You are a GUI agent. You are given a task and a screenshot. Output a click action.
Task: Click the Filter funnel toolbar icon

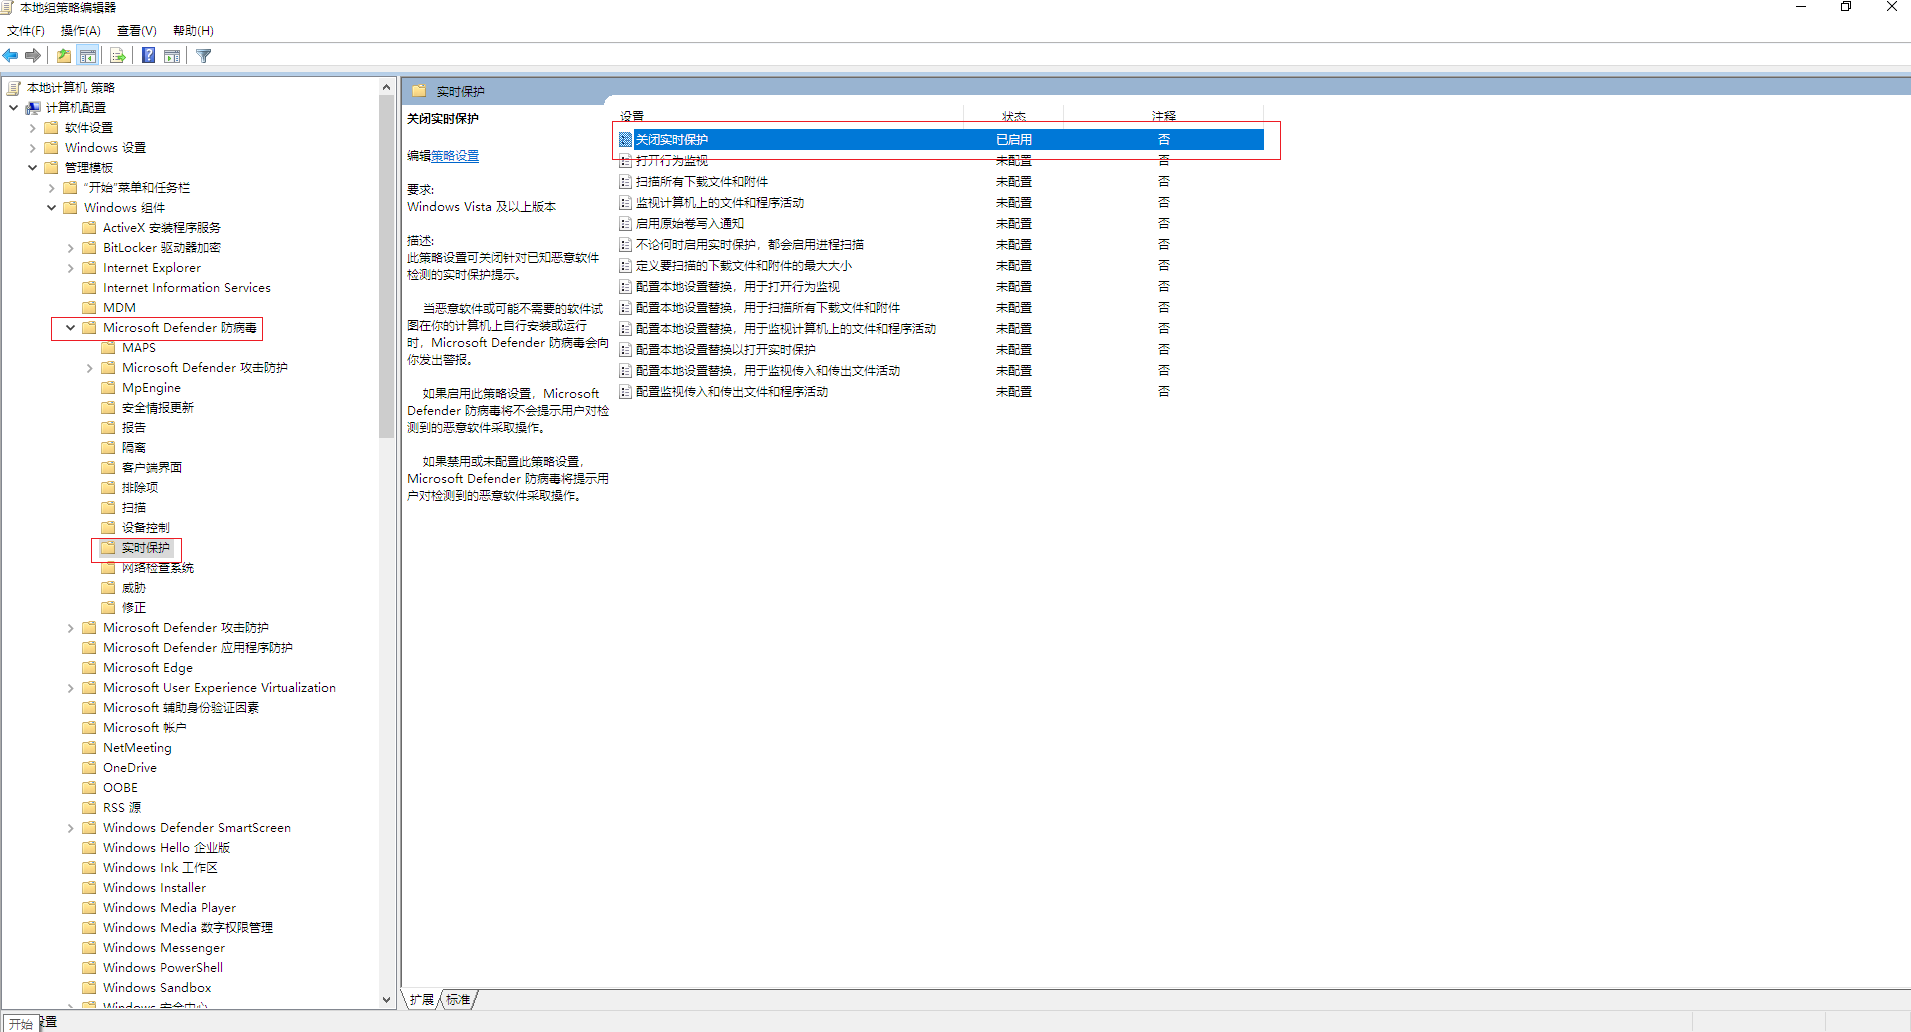(204, 56)
